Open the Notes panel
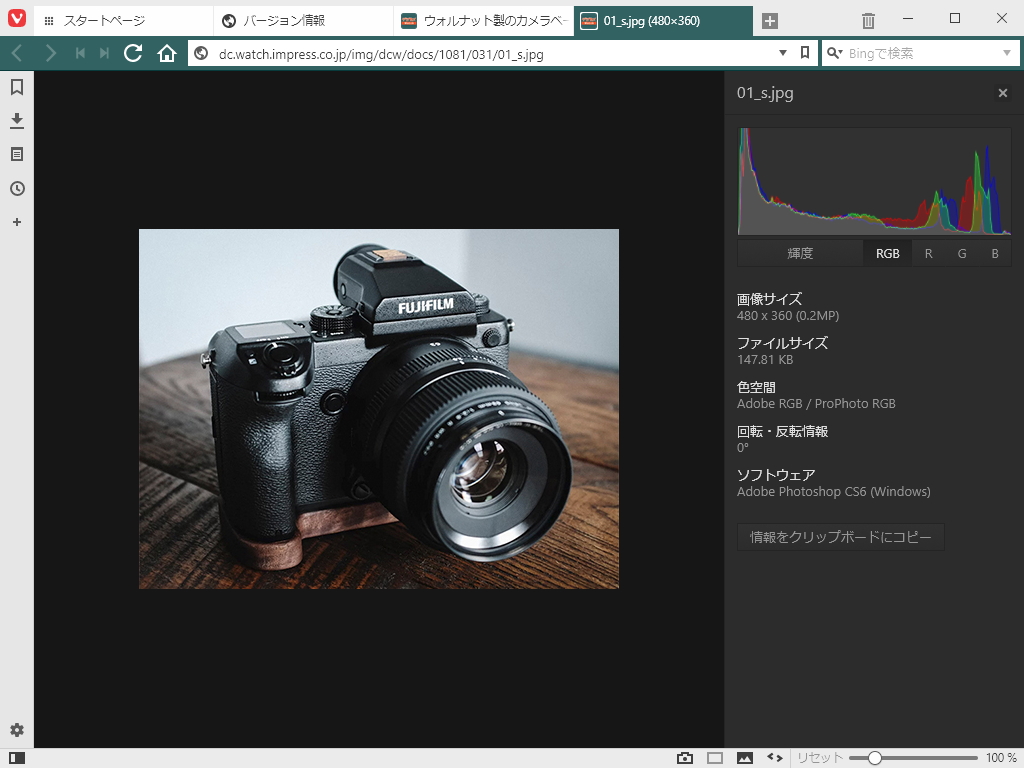This screenshot has height=768, width=1024. coord(16,154)
